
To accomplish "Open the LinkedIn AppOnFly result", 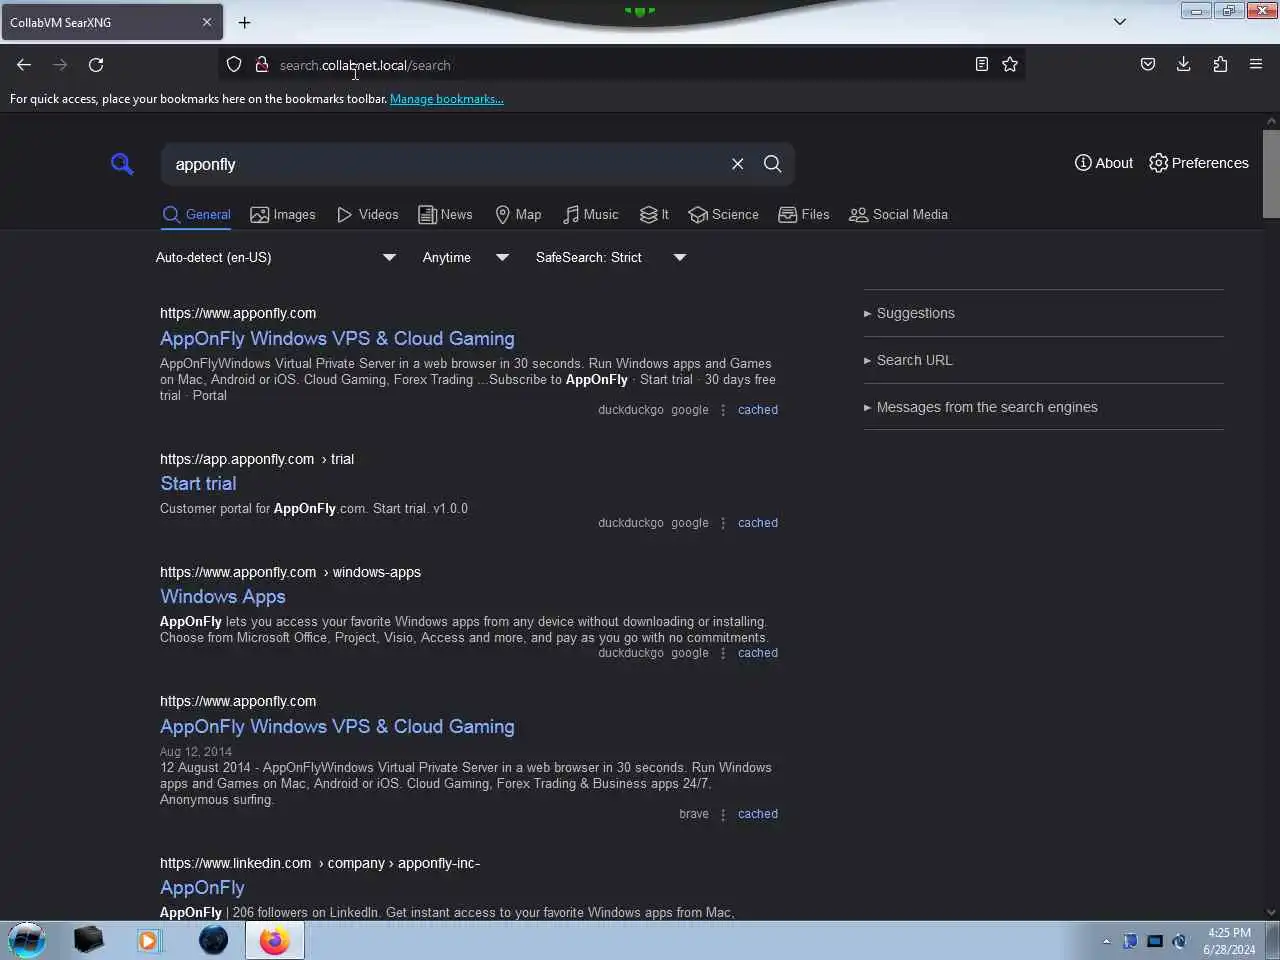I will coord(202,888).
